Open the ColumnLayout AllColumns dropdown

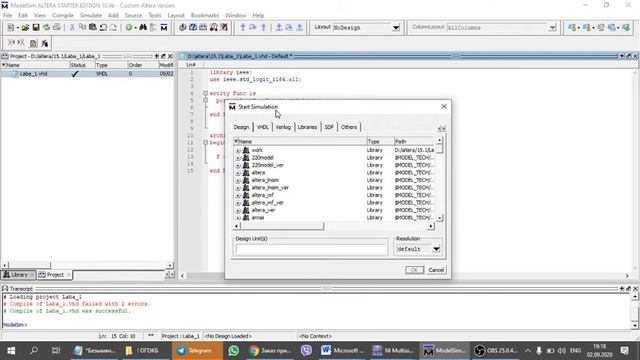(552, 28)
